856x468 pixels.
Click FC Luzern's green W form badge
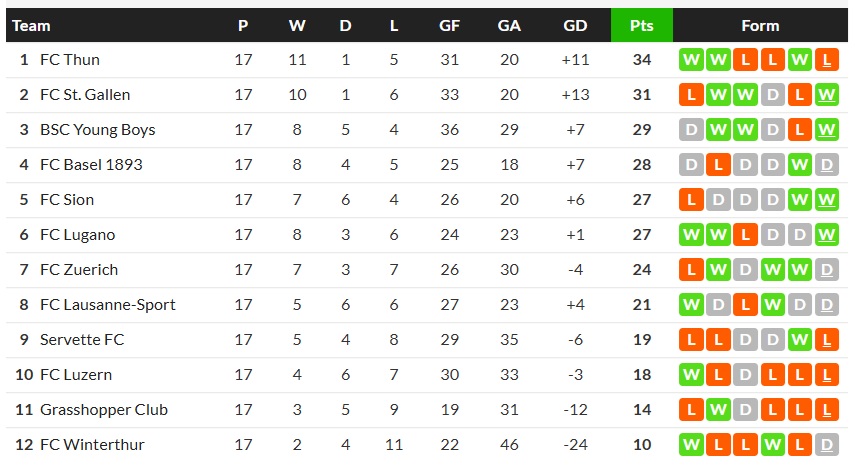[691, 375]
